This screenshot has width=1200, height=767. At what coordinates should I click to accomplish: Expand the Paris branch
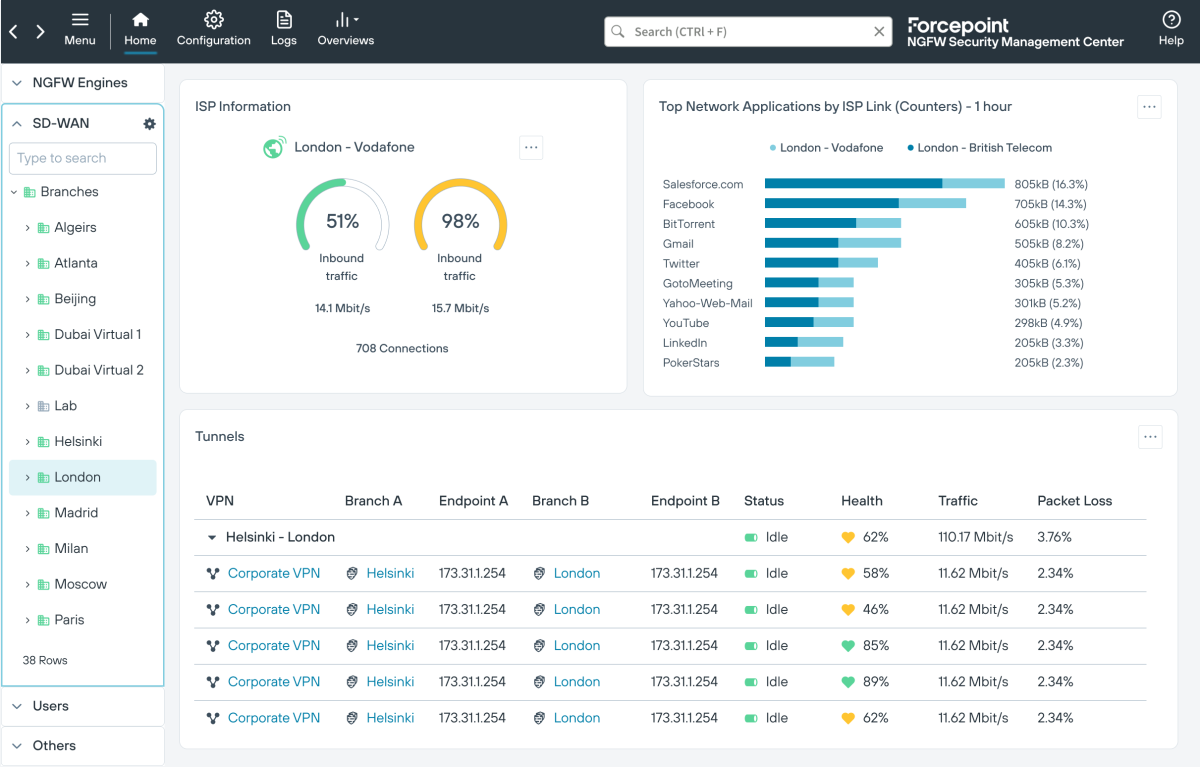(x=27, y=621)
